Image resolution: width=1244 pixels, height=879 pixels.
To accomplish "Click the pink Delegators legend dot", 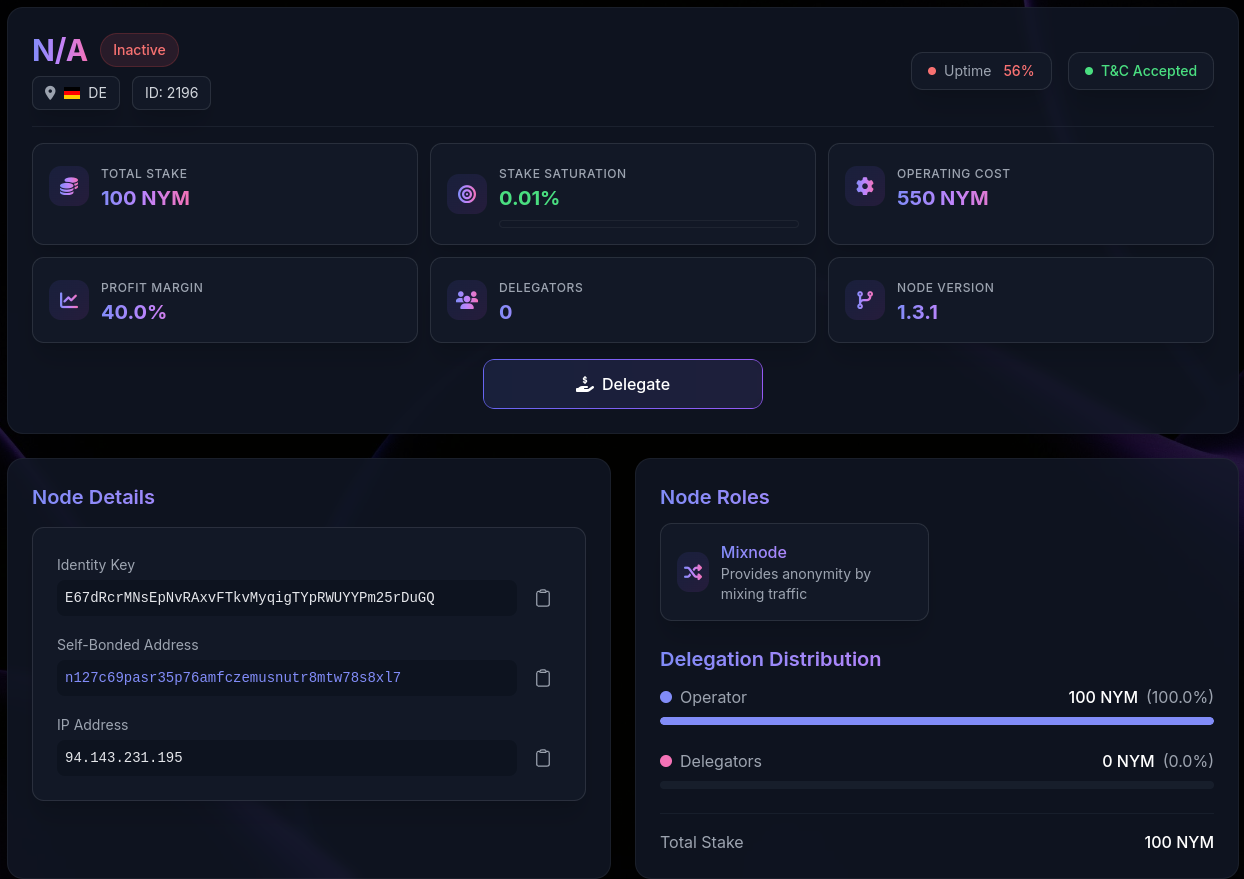I will pos(666,761).
